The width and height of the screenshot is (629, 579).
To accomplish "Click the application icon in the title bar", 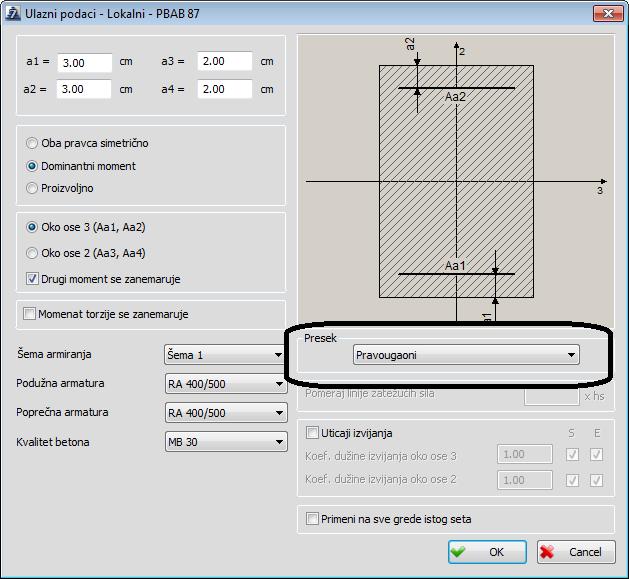I will [x=12, y=13].
